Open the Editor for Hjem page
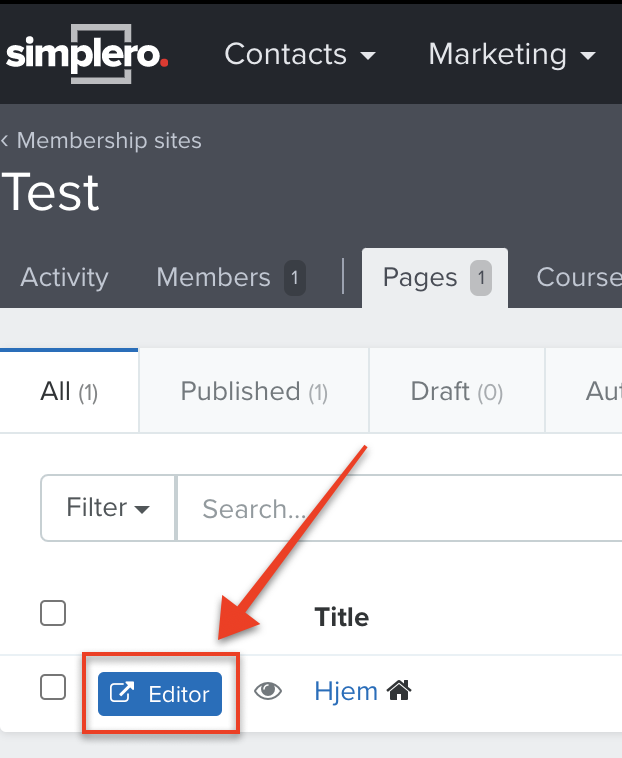 click(160, 694)
